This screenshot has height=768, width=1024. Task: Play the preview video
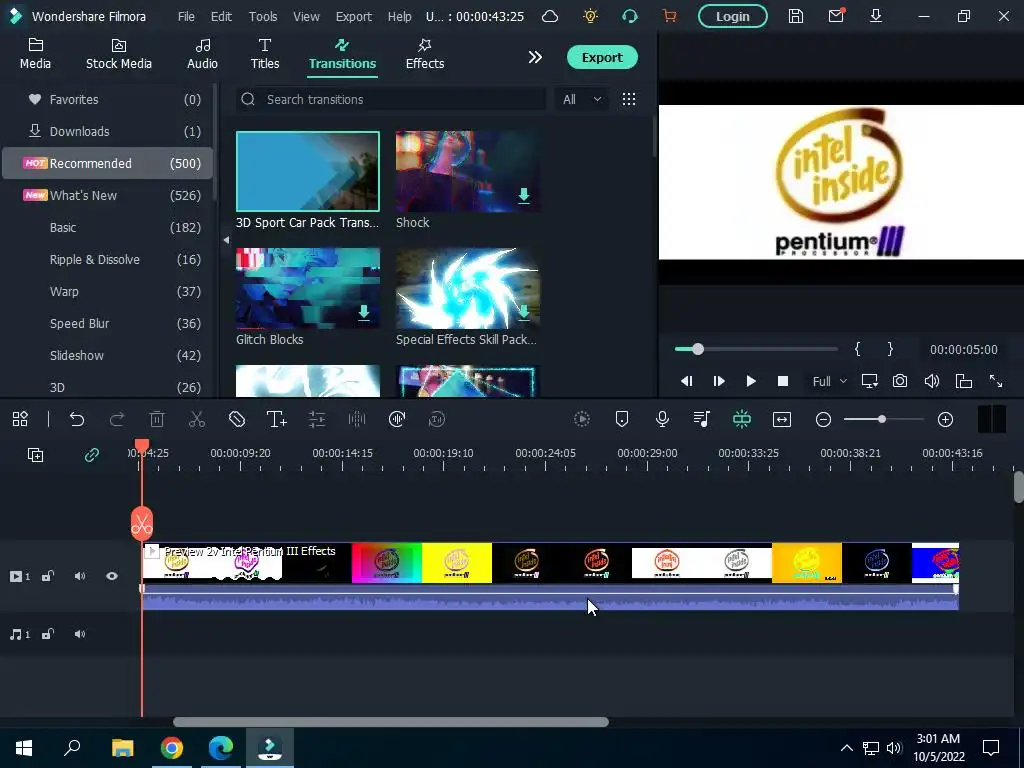click(750, 381)
